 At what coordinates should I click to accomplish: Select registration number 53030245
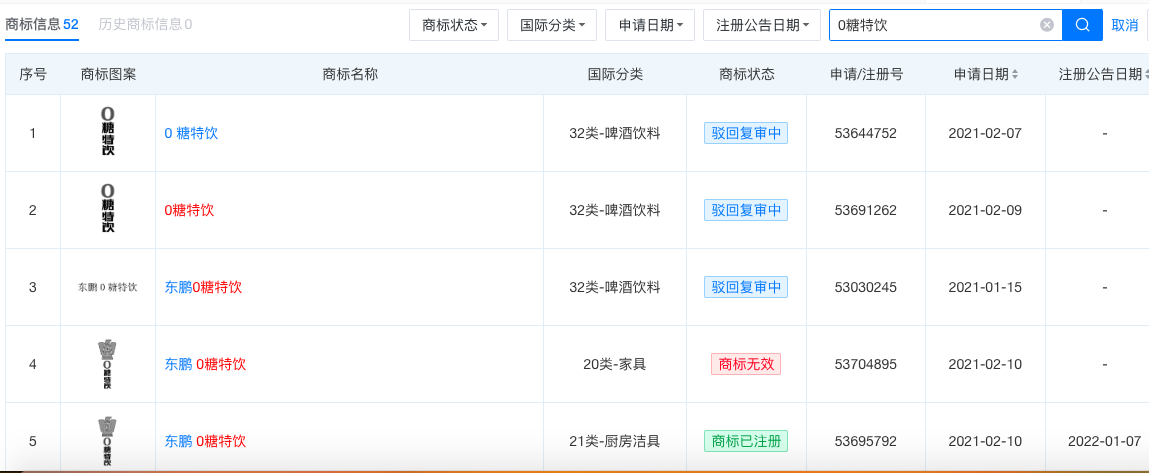pyautogui.click(x=865, y=287)
